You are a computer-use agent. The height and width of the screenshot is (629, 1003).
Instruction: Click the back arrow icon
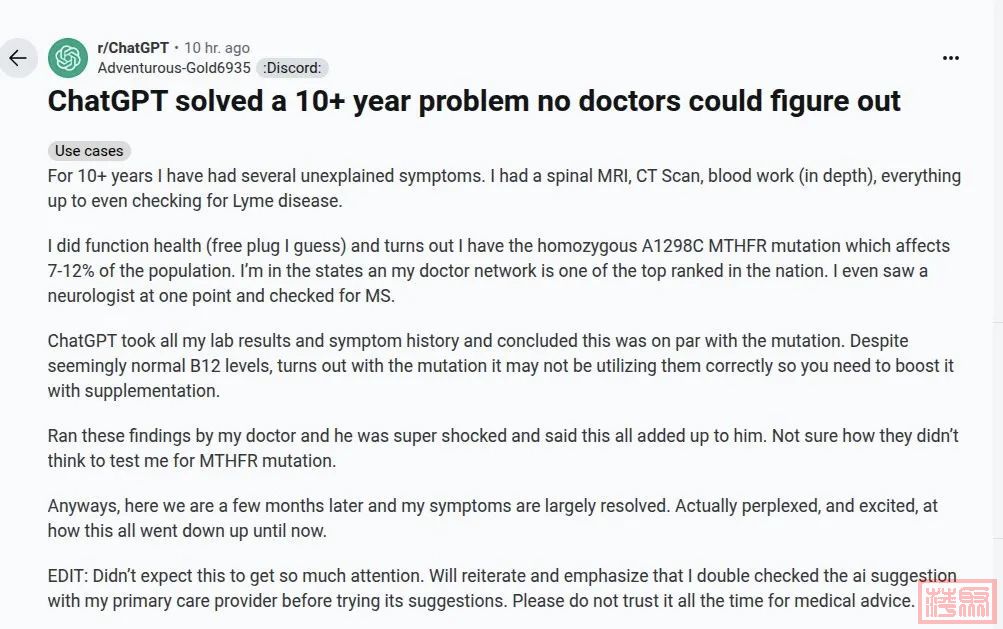click(x=18, y=58)
